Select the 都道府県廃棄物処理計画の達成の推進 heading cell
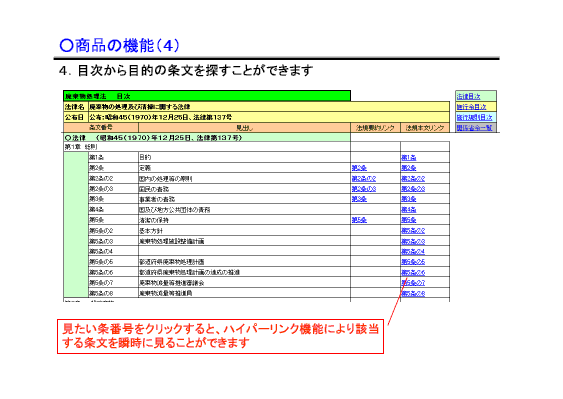 tap(244, 272)
